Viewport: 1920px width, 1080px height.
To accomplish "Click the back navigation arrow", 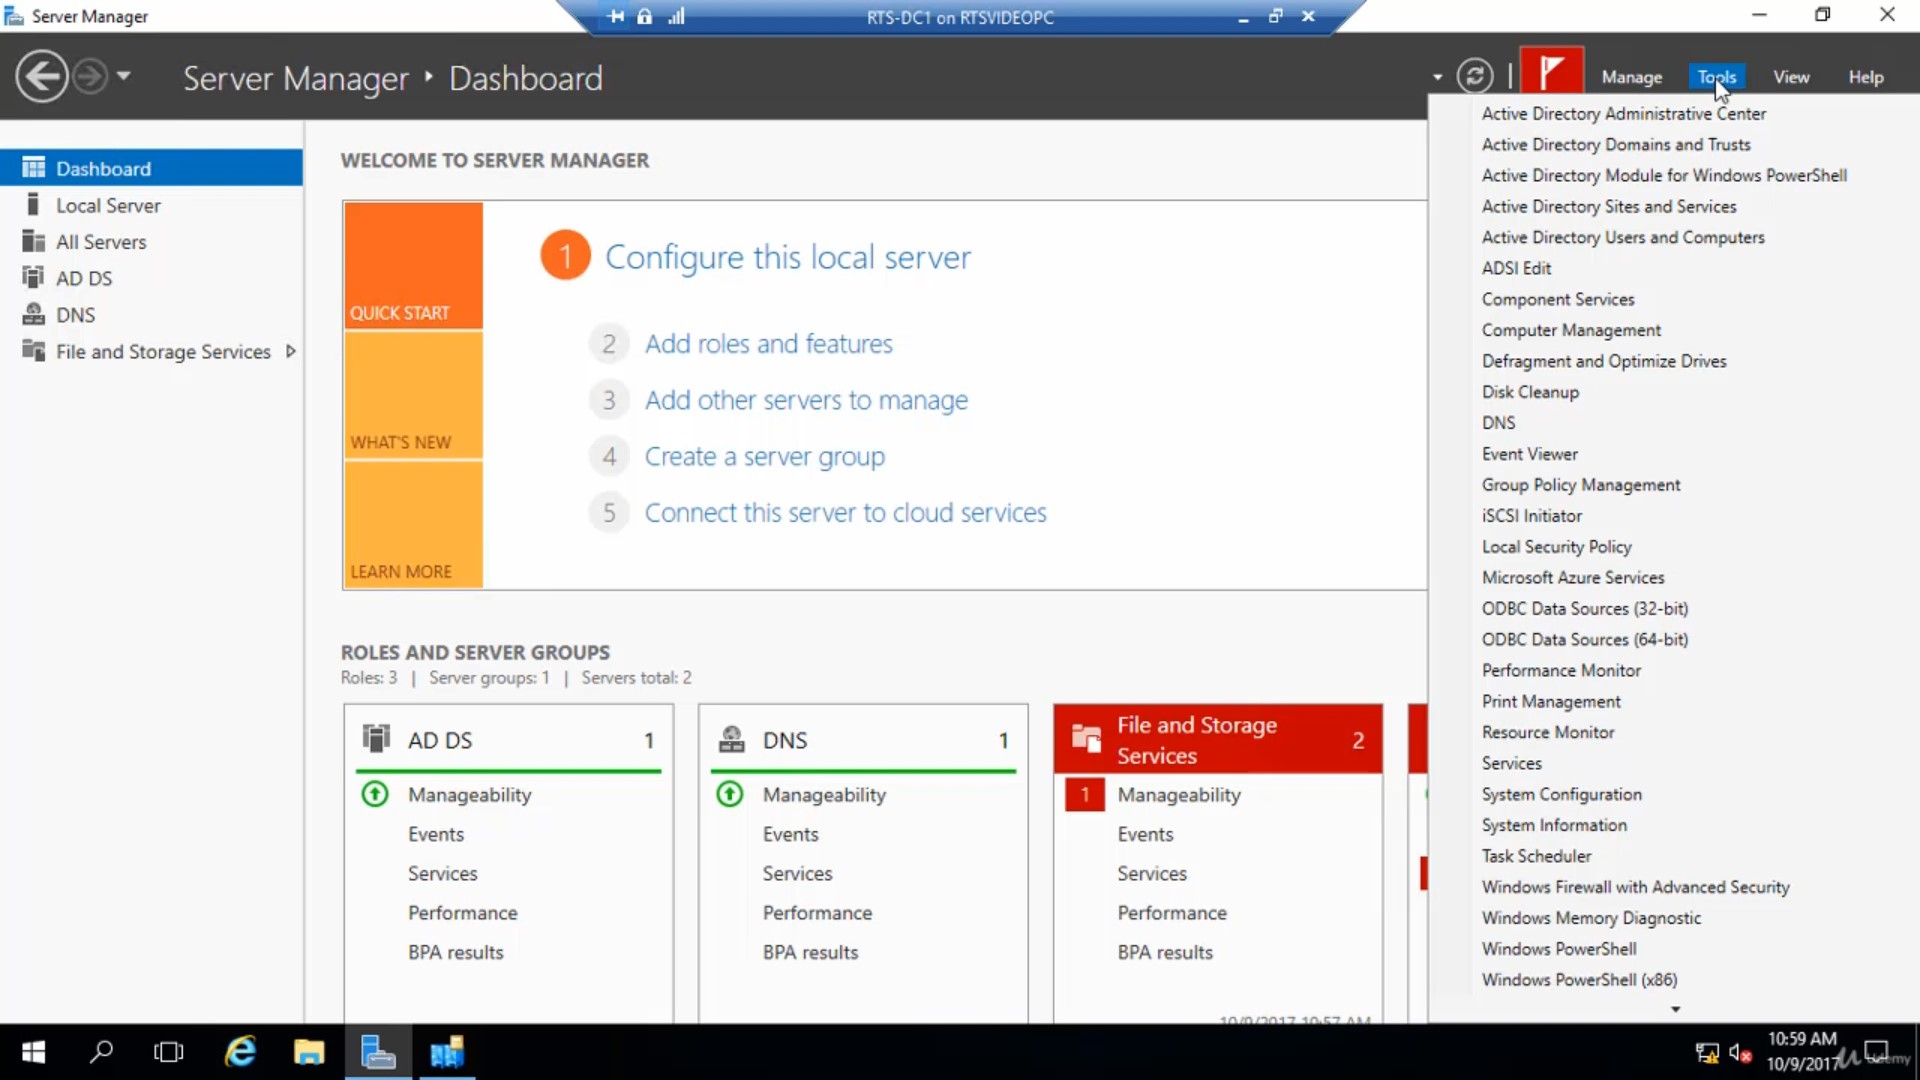I will [x=42, y=77].
